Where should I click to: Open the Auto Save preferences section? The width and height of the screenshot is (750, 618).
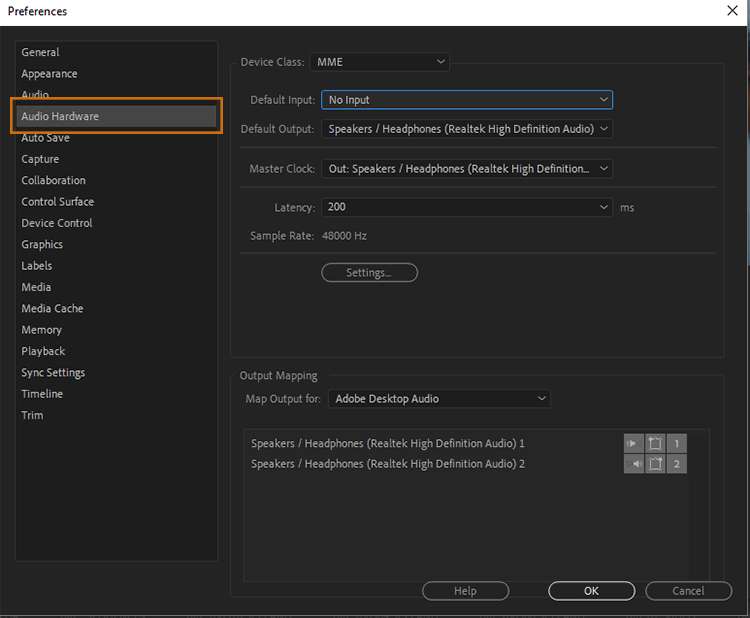[x=45, y=138]
